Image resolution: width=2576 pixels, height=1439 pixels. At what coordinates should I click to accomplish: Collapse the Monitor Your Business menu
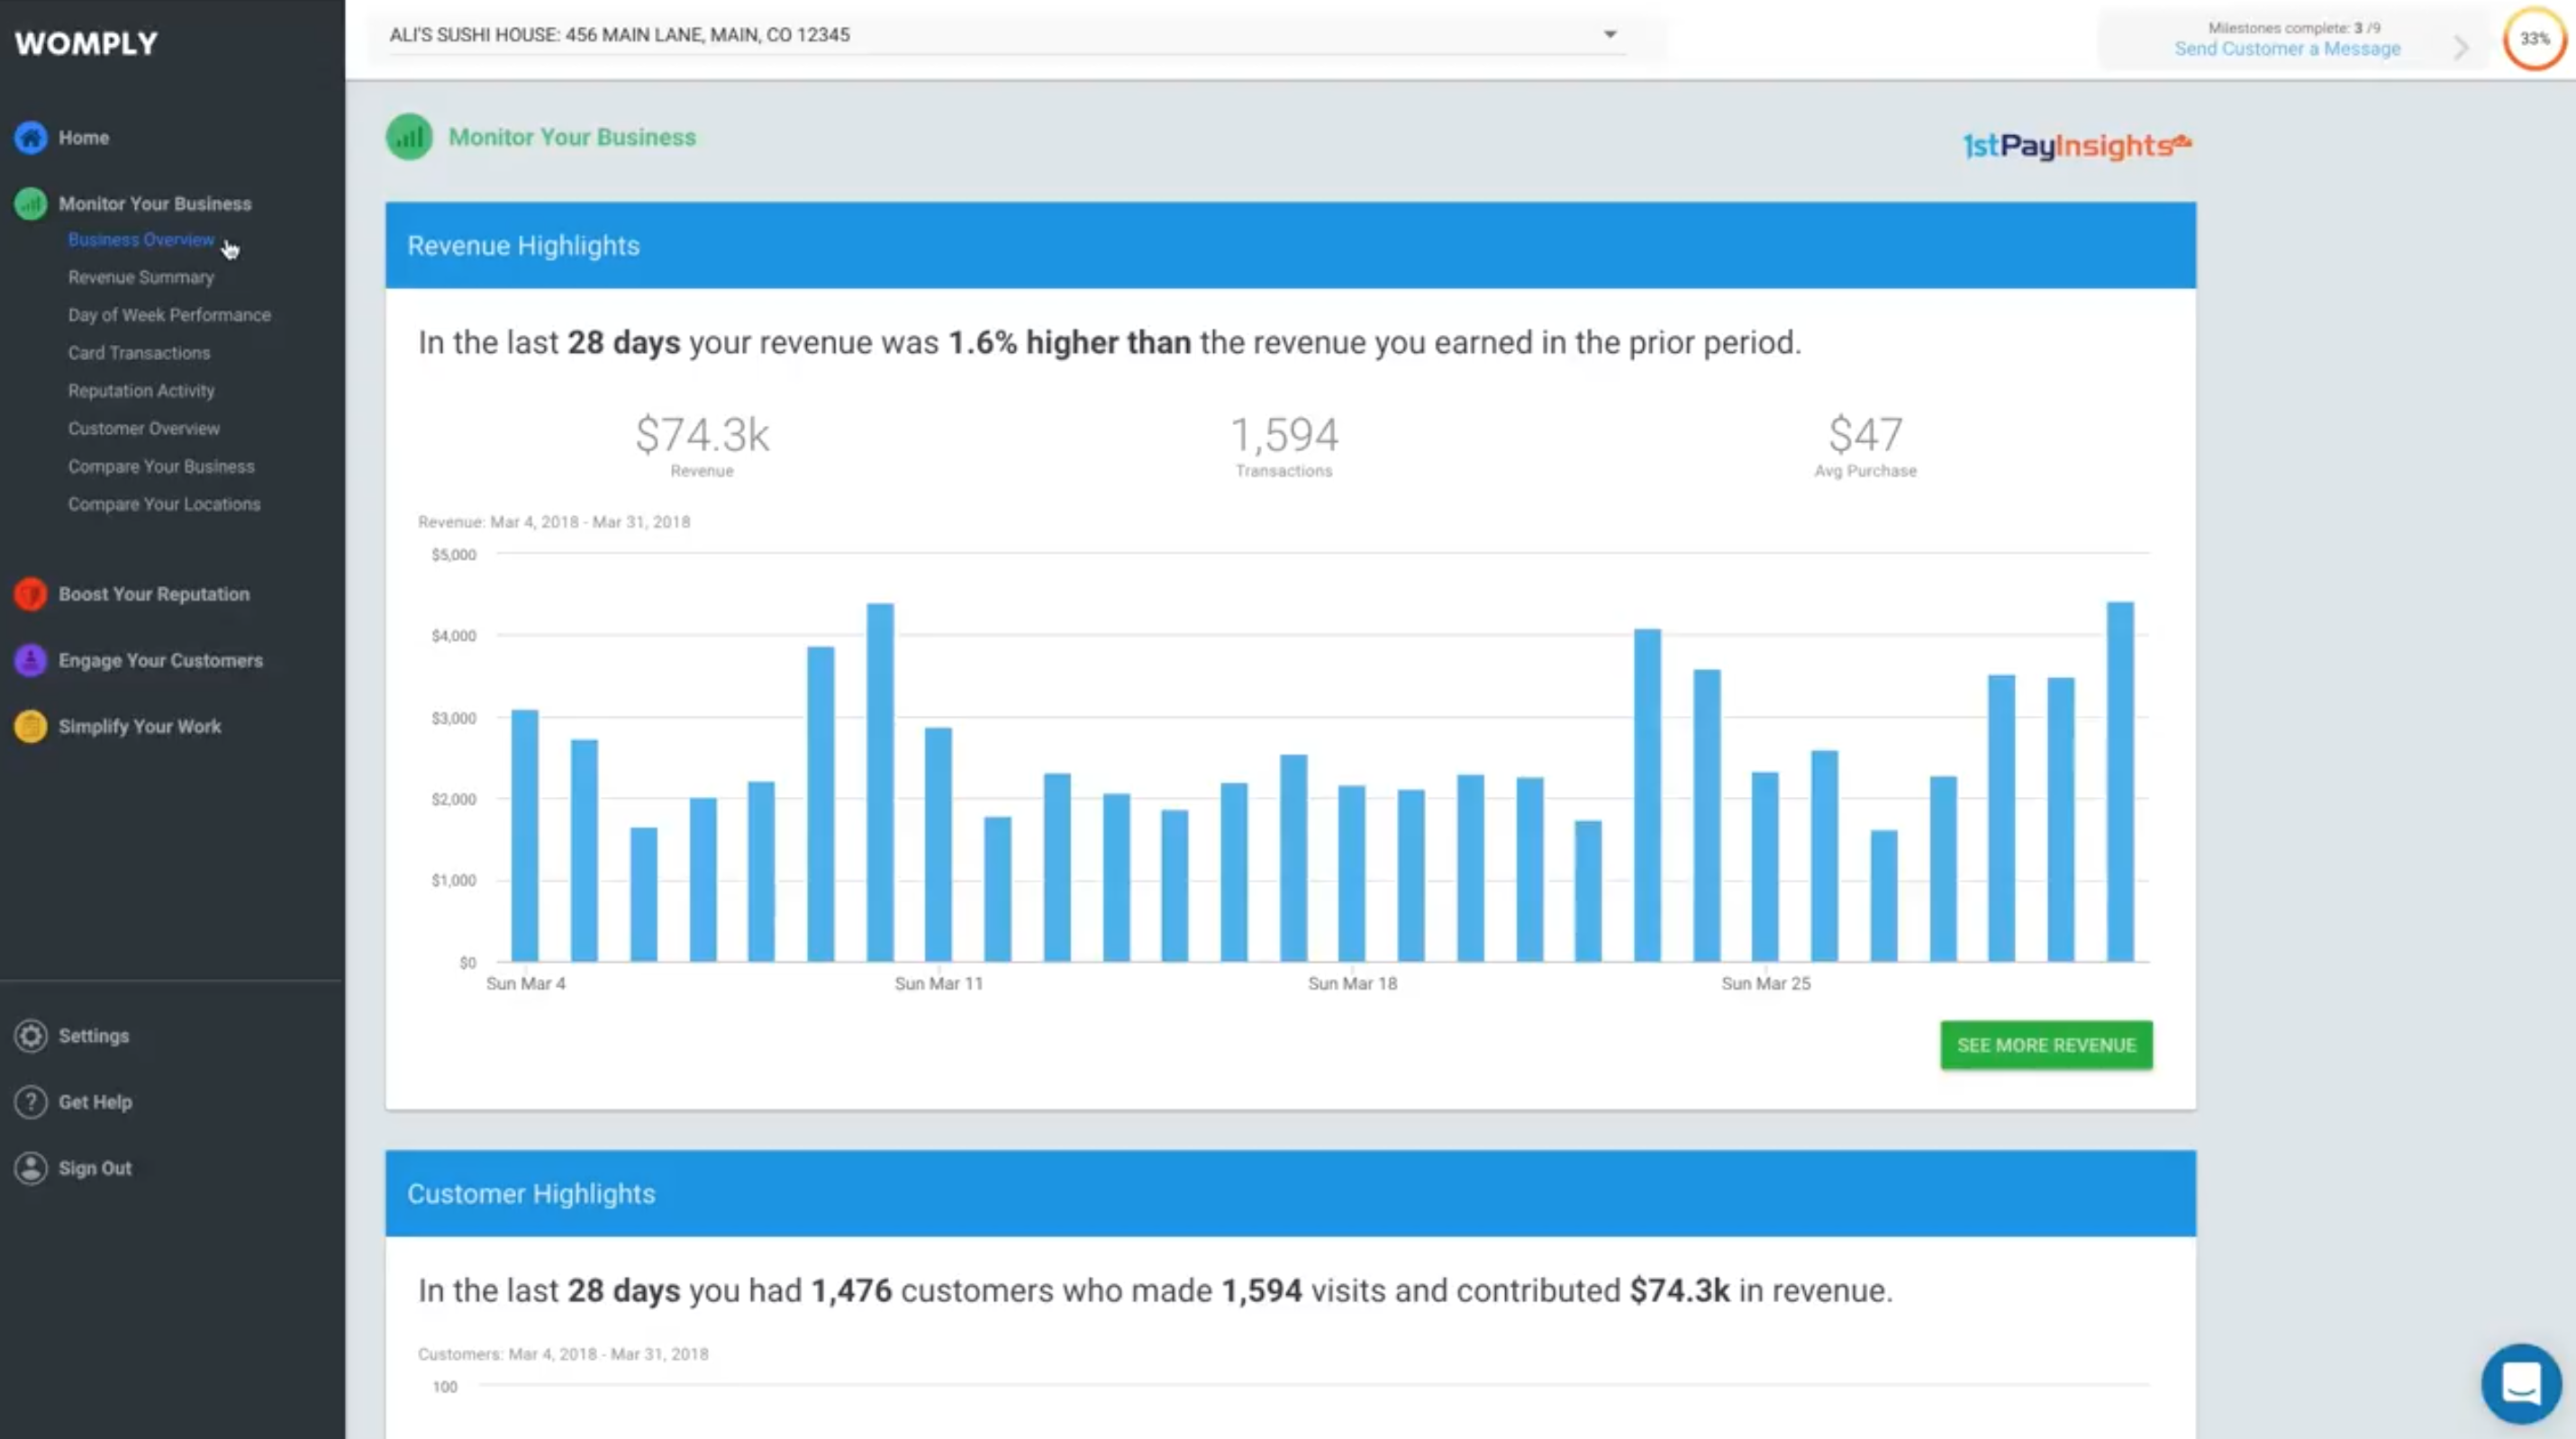[154, 203]
